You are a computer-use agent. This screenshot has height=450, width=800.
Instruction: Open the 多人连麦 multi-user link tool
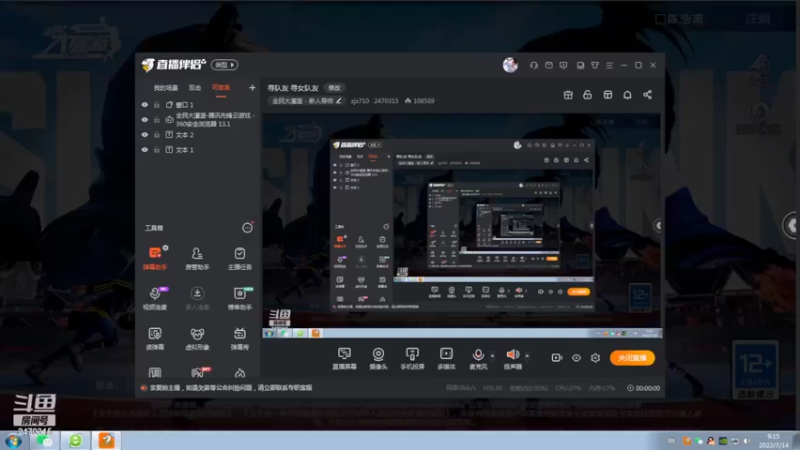tap(197, 298)
